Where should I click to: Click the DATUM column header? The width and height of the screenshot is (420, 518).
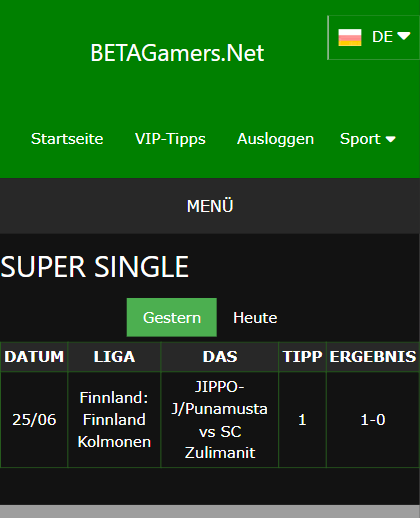(x=34, y=357)
